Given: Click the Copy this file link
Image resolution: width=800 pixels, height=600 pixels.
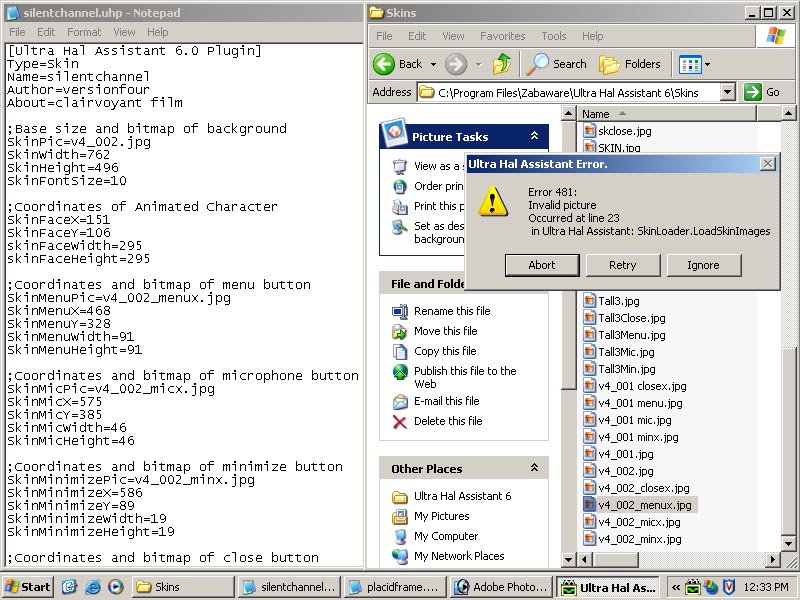Looking at the screenshot, I should click(445, 351).
